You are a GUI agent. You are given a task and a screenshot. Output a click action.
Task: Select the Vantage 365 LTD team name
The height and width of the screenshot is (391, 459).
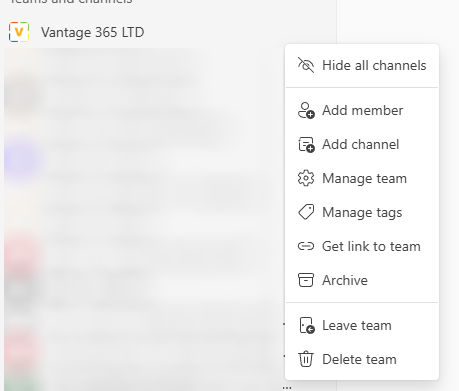coord(93,32)
